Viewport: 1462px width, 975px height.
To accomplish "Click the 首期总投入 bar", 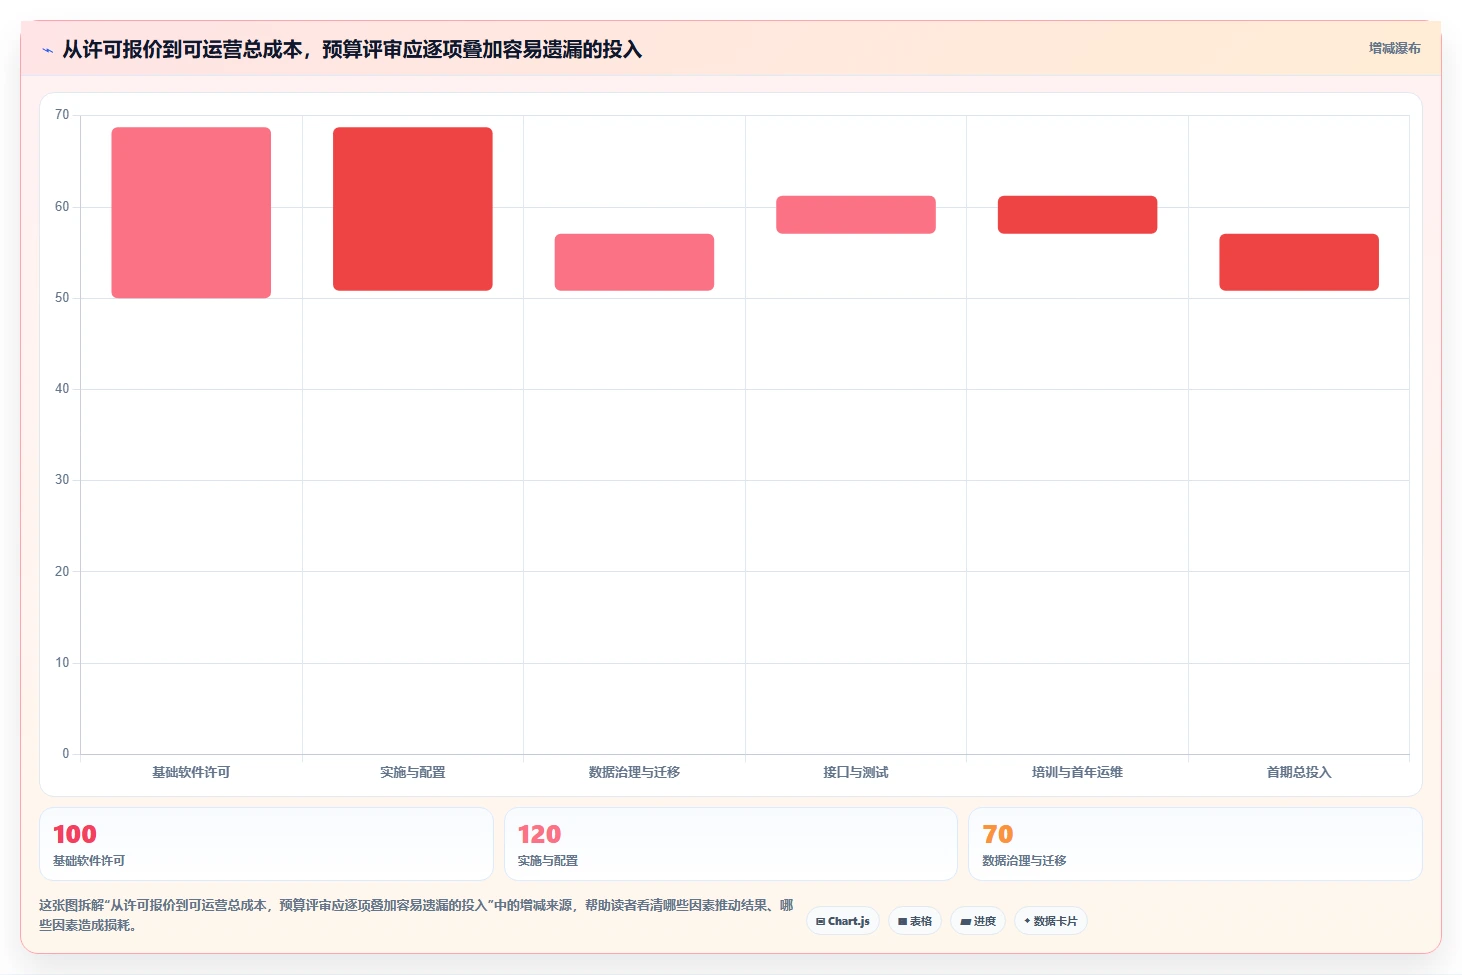I will click(1299, 262).
